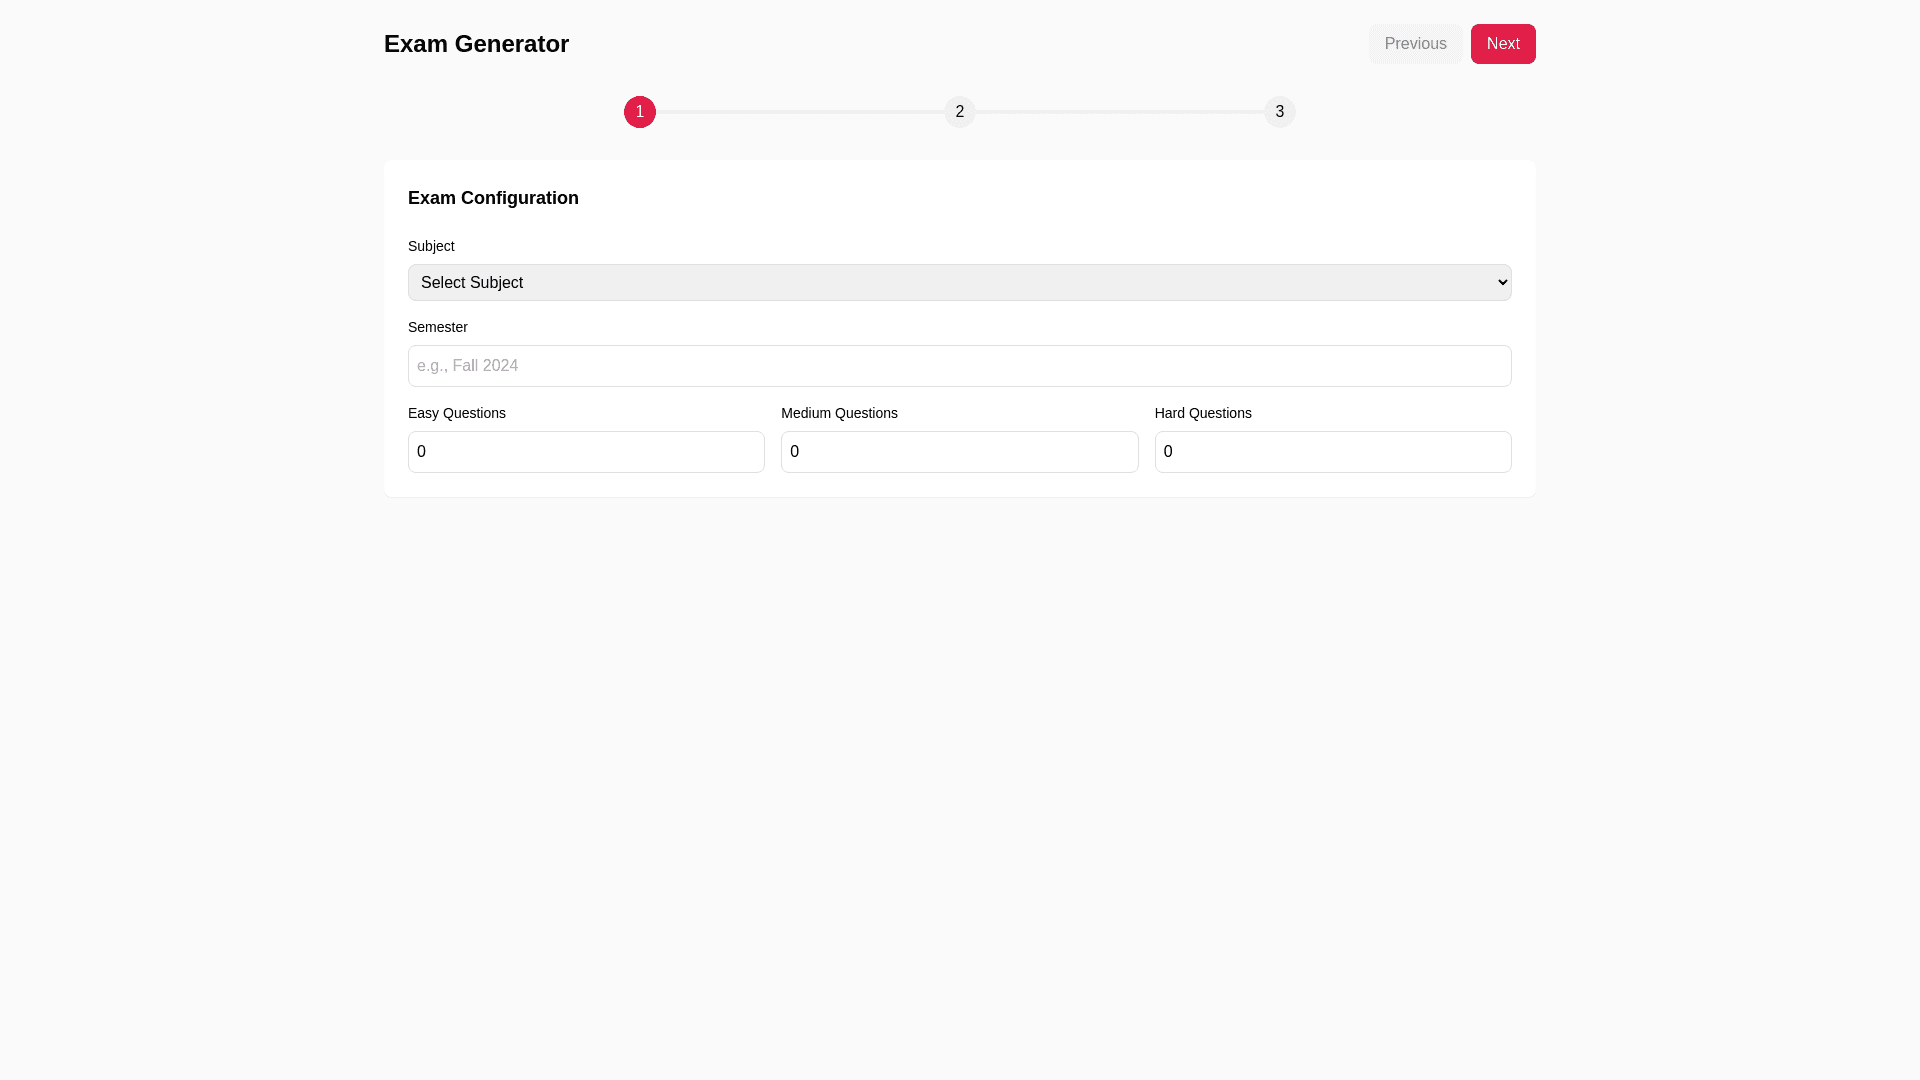This screenshot has height=1080, width=1920.
Task: Click the red Next button
Action: click(x=1502, y=44)
